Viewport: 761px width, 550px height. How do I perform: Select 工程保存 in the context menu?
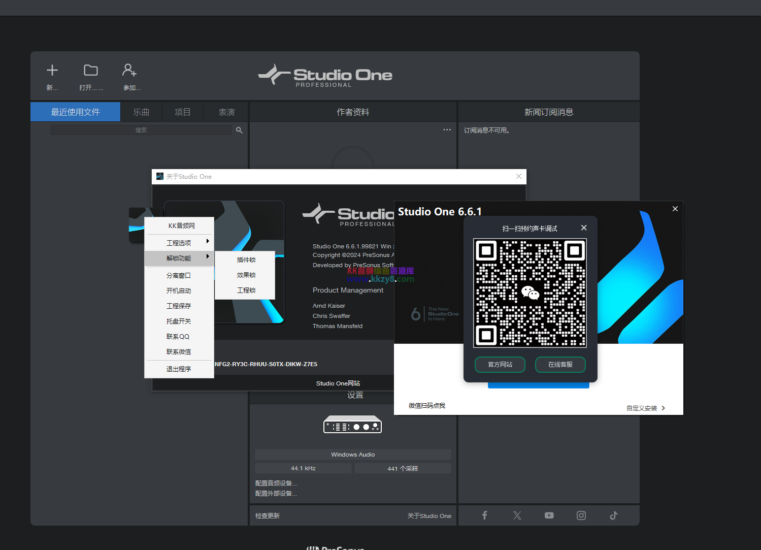(x=179, y=306)
